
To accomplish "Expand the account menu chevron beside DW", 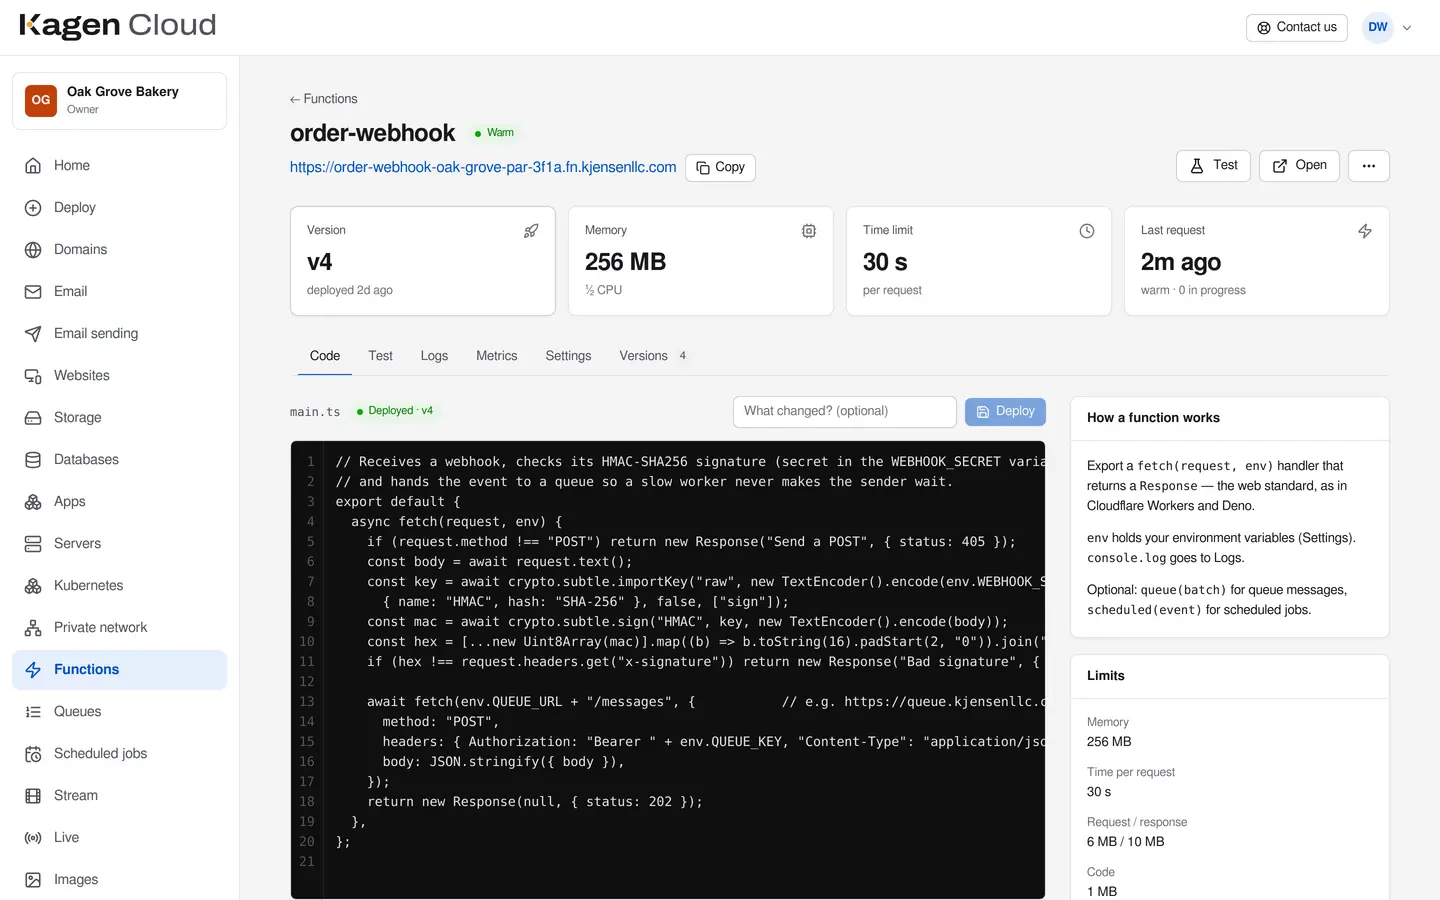I will coord(1407,28).
